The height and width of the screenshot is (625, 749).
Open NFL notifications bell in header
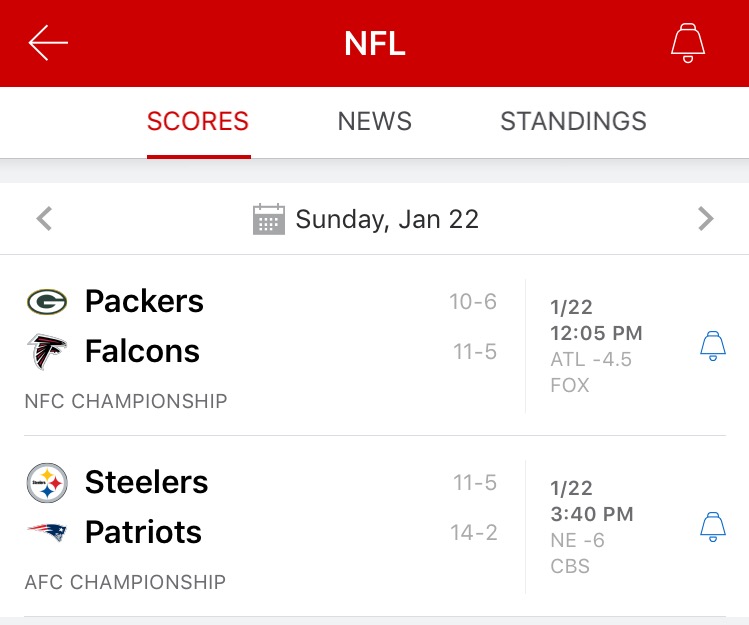[x=687, y=43]
